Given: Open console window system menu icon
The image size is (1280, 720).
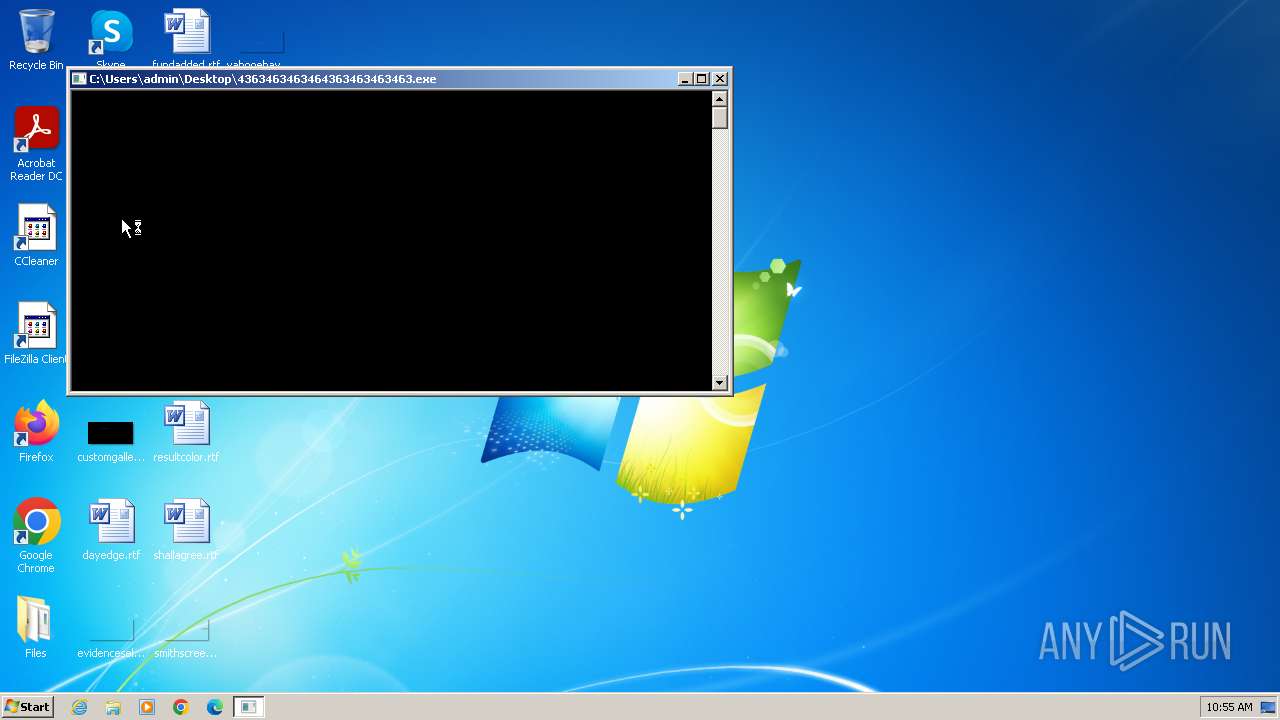Looking at the screenshot, I should tap(79, 79).
